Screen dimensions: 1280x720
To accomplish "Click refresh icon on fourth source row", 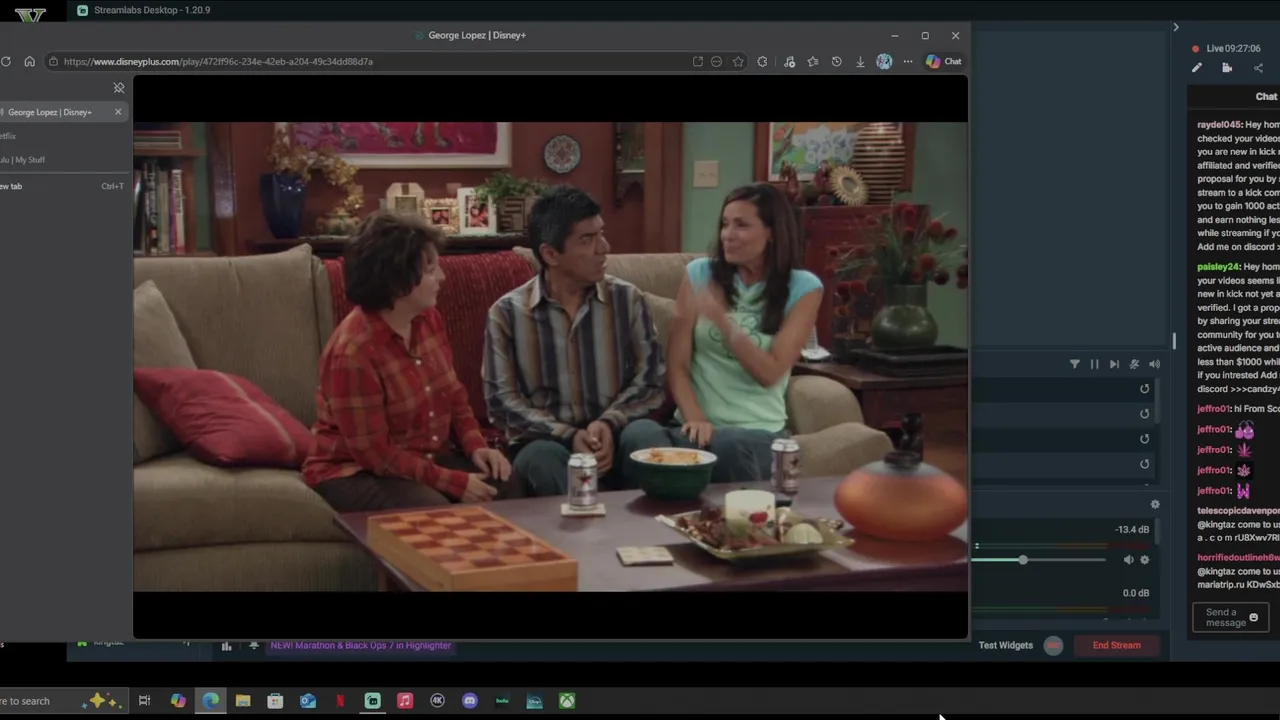I will point(1145,464).
